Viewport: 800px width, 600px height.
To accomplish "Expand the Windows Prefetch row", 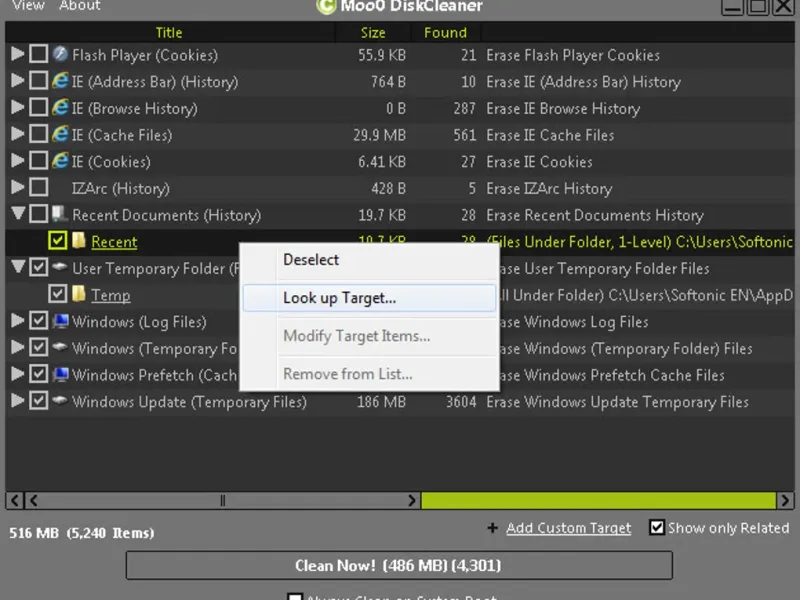I will click(x=18, y=373).
